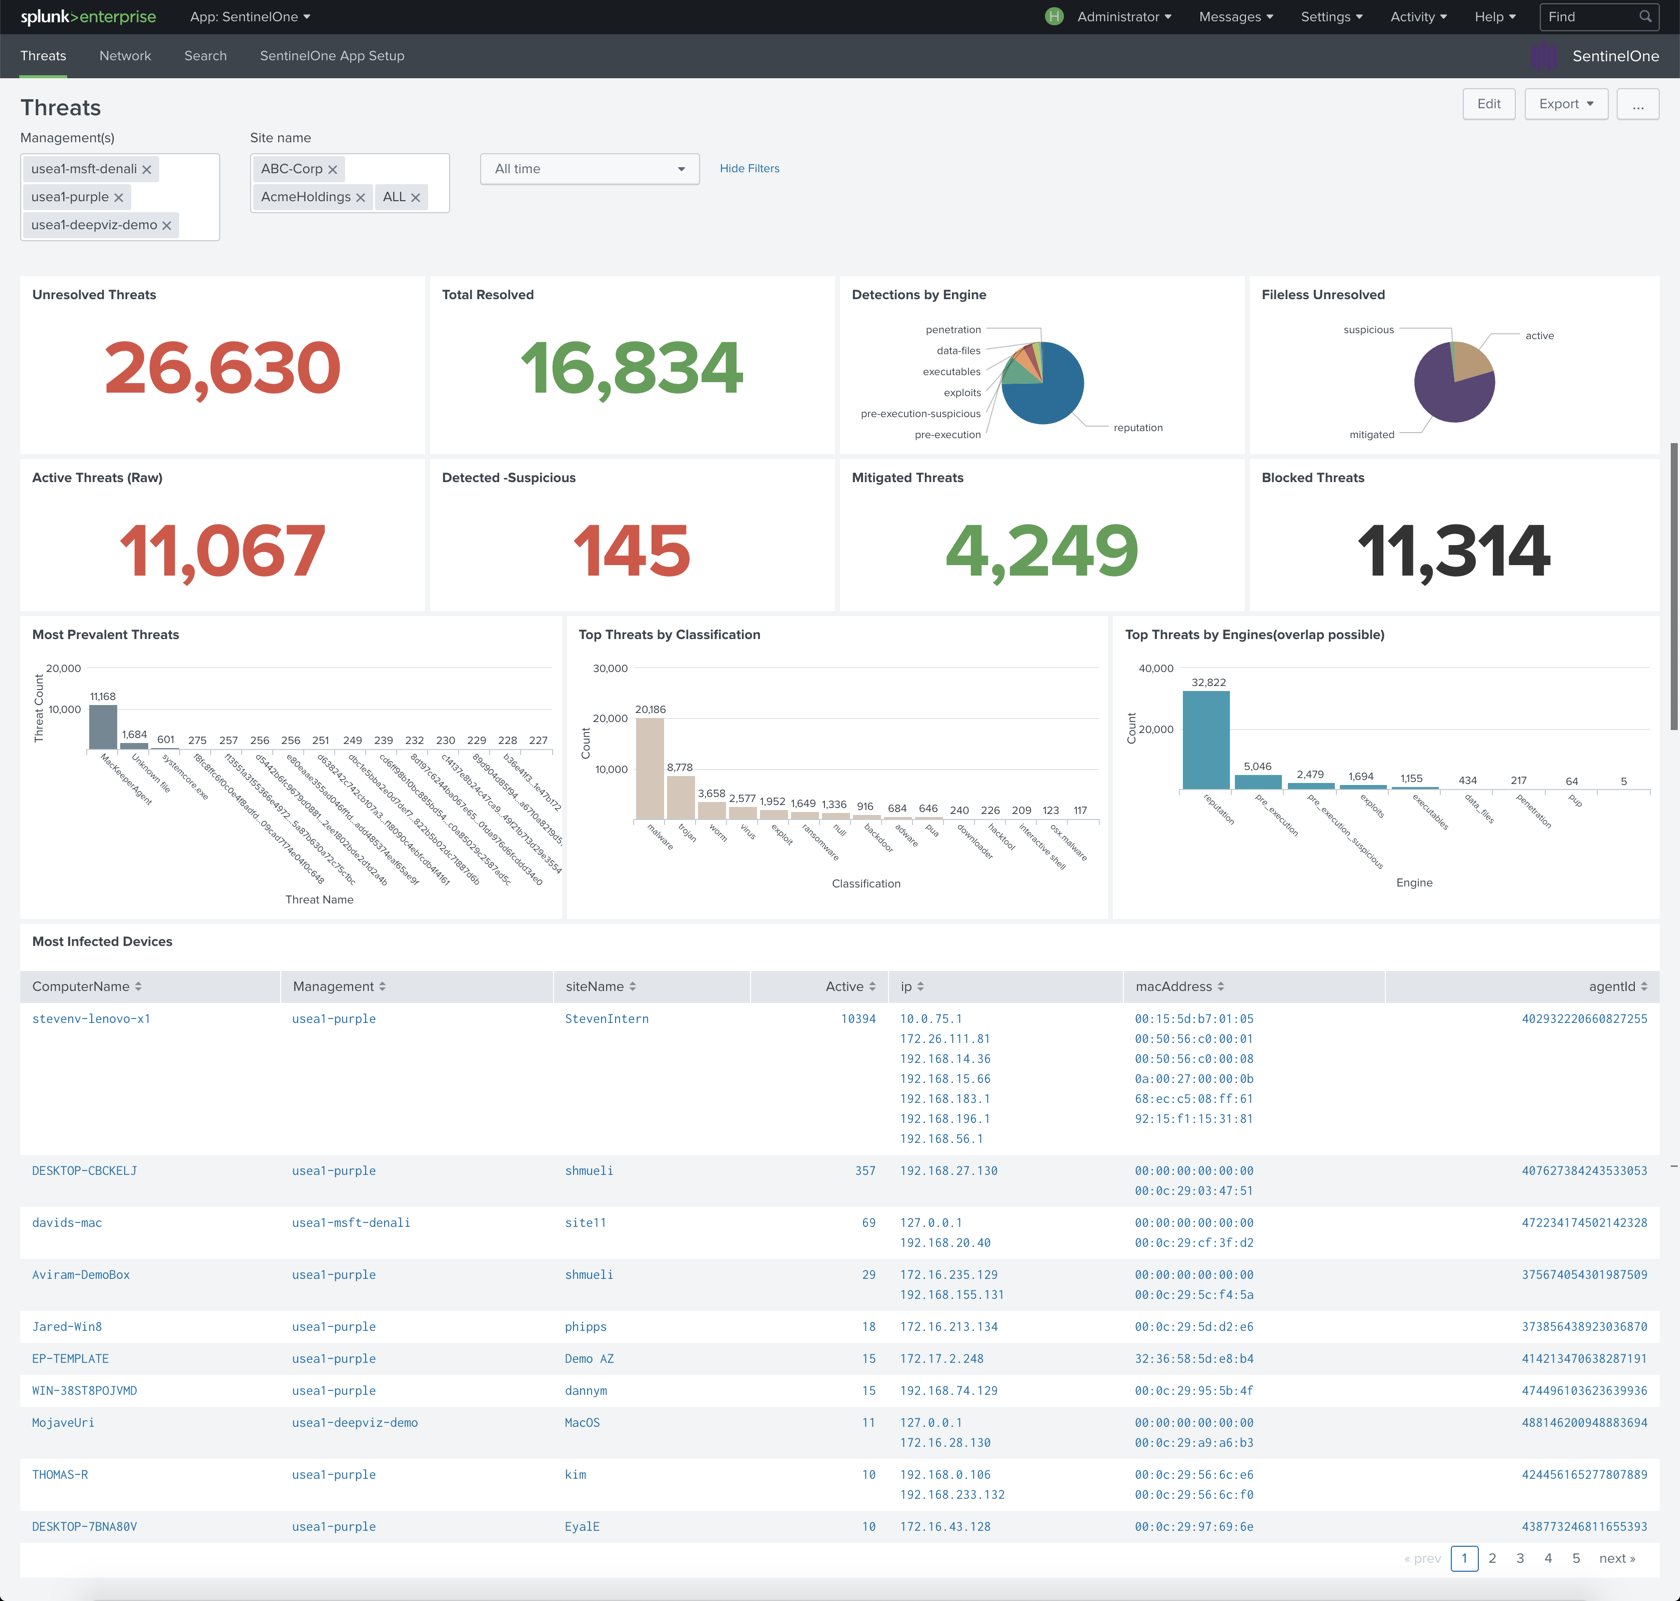Open the All time range picker

tap(590, 169)
